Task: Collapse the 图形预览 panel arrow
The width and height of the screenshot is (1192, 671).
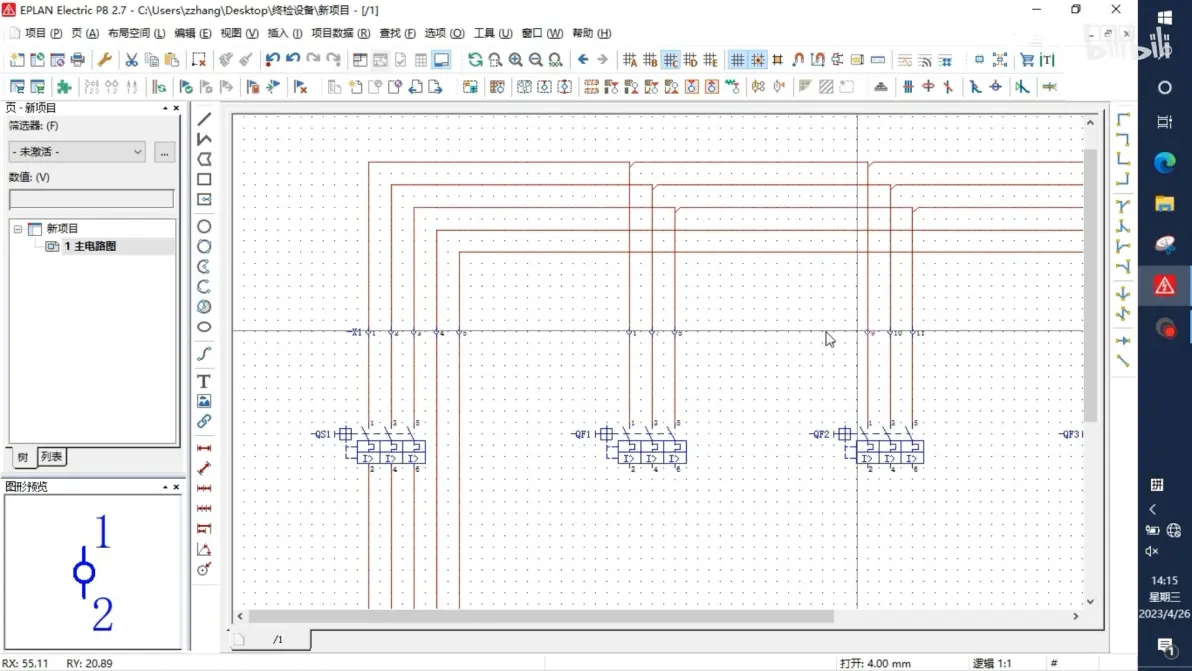Action: (165, 486)
